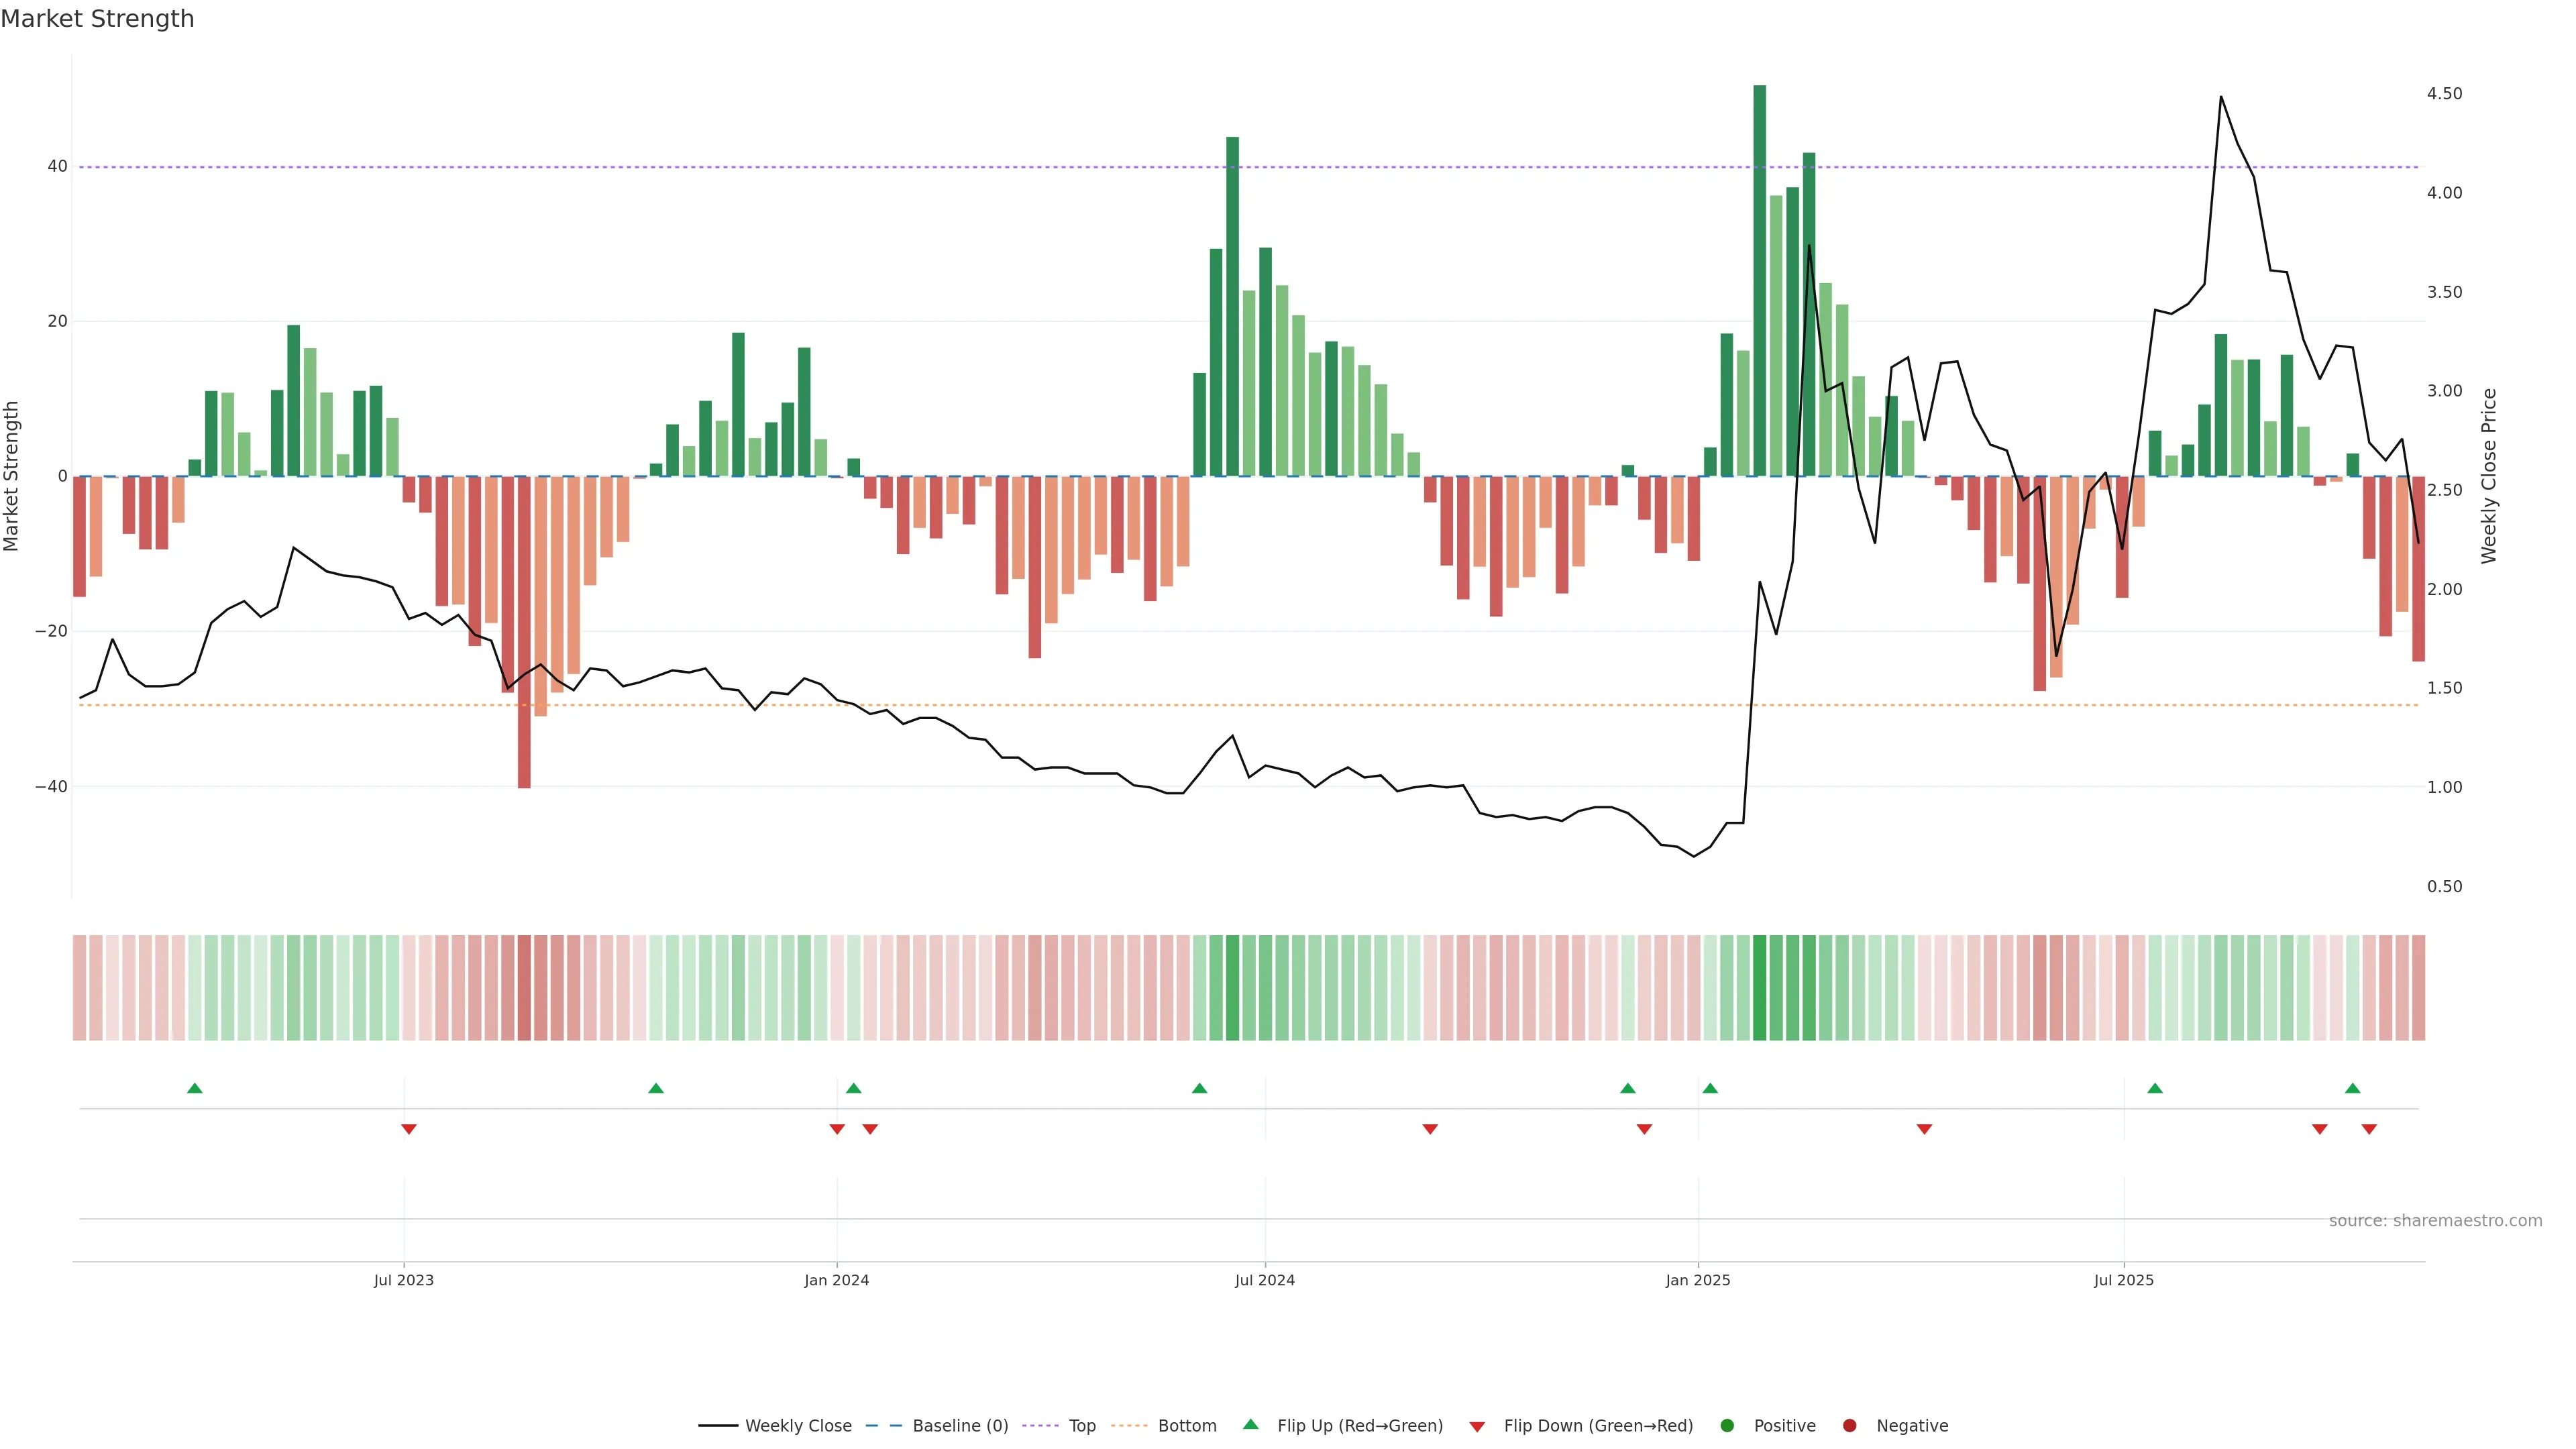Click the green Positive circle in legend
2576x1449 pixels.
tap(1727, 1426)
